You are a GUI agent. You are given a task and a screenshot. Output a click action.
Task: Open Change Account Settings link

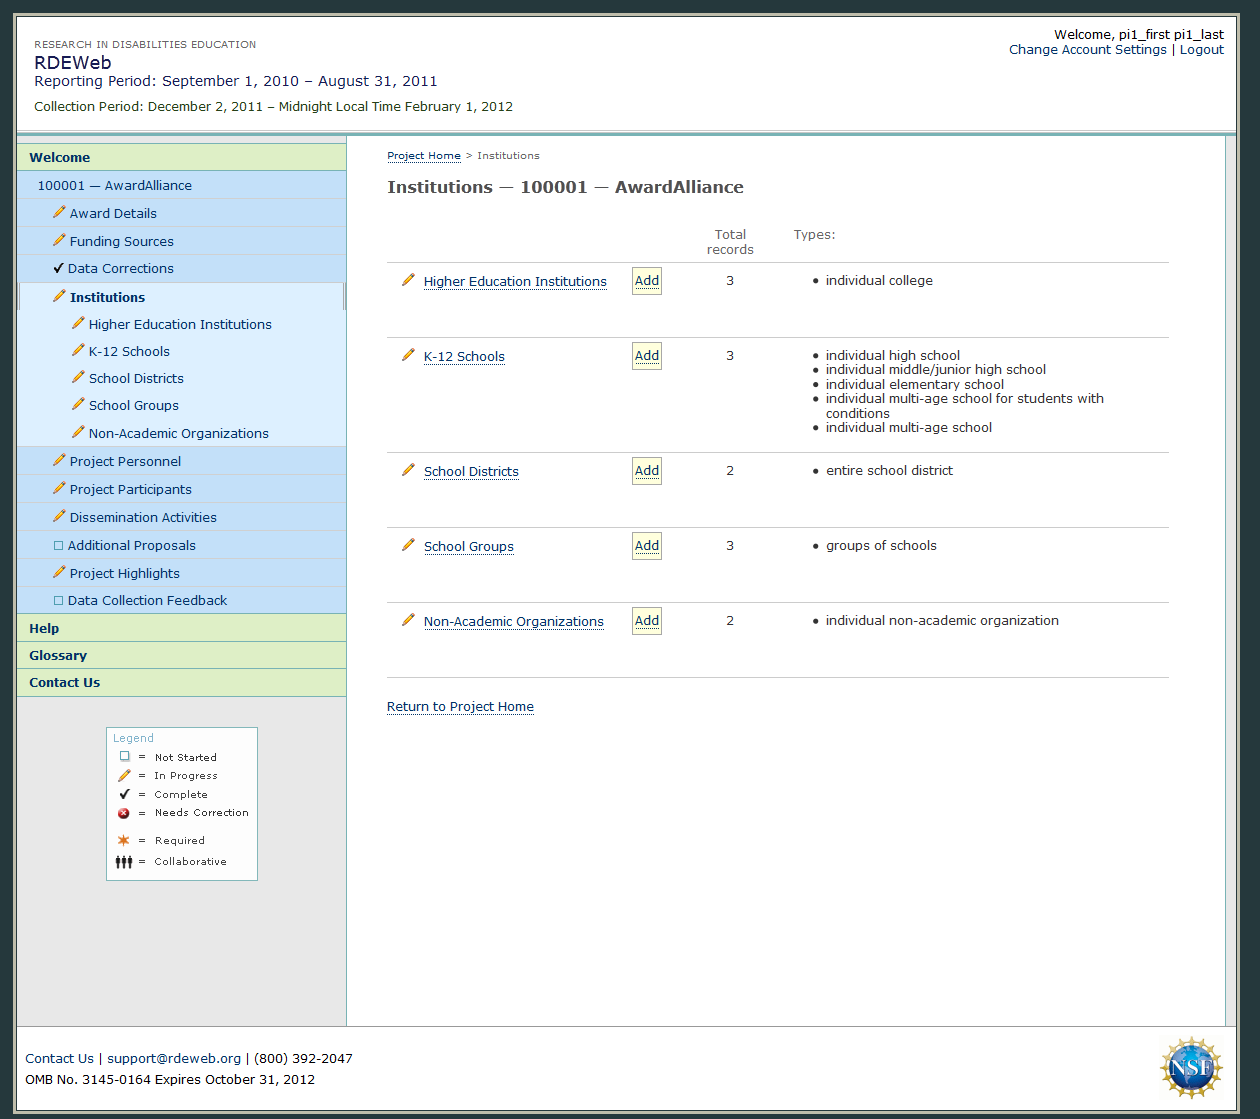point(1087,50)
